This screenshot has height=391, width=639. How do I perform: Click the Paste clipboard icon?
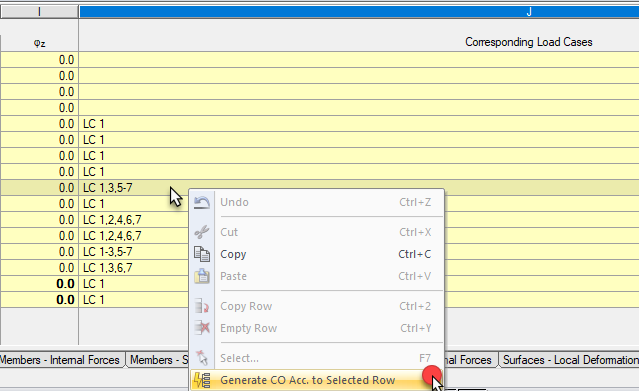tap(202, 276)
